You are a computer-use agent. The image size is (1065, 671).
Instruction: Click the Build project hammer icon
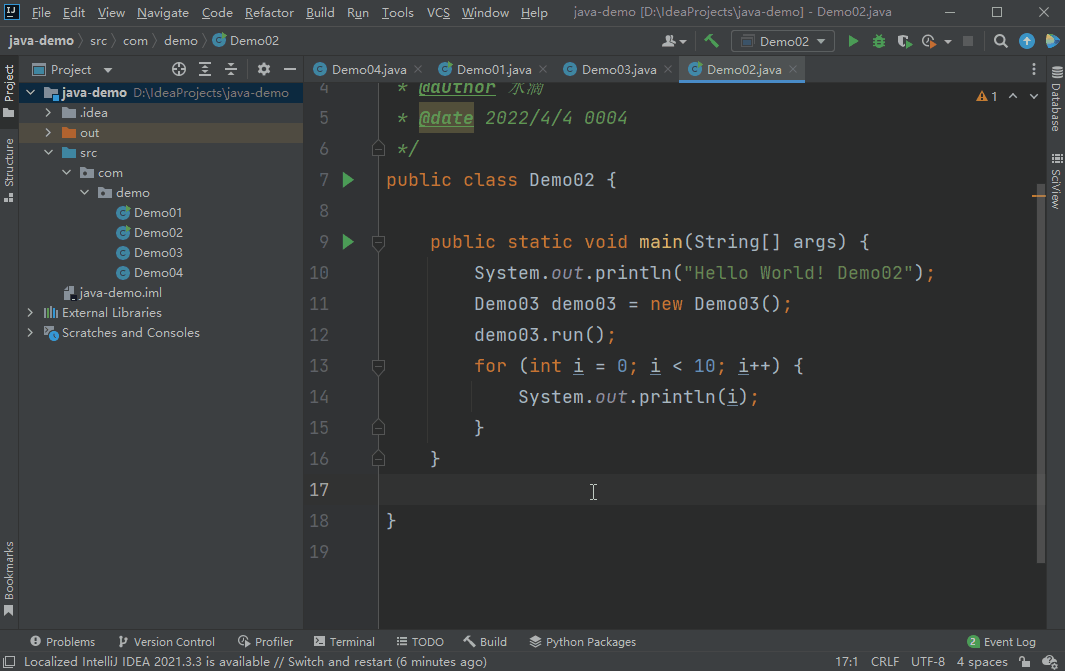click(x=712, y=41)
